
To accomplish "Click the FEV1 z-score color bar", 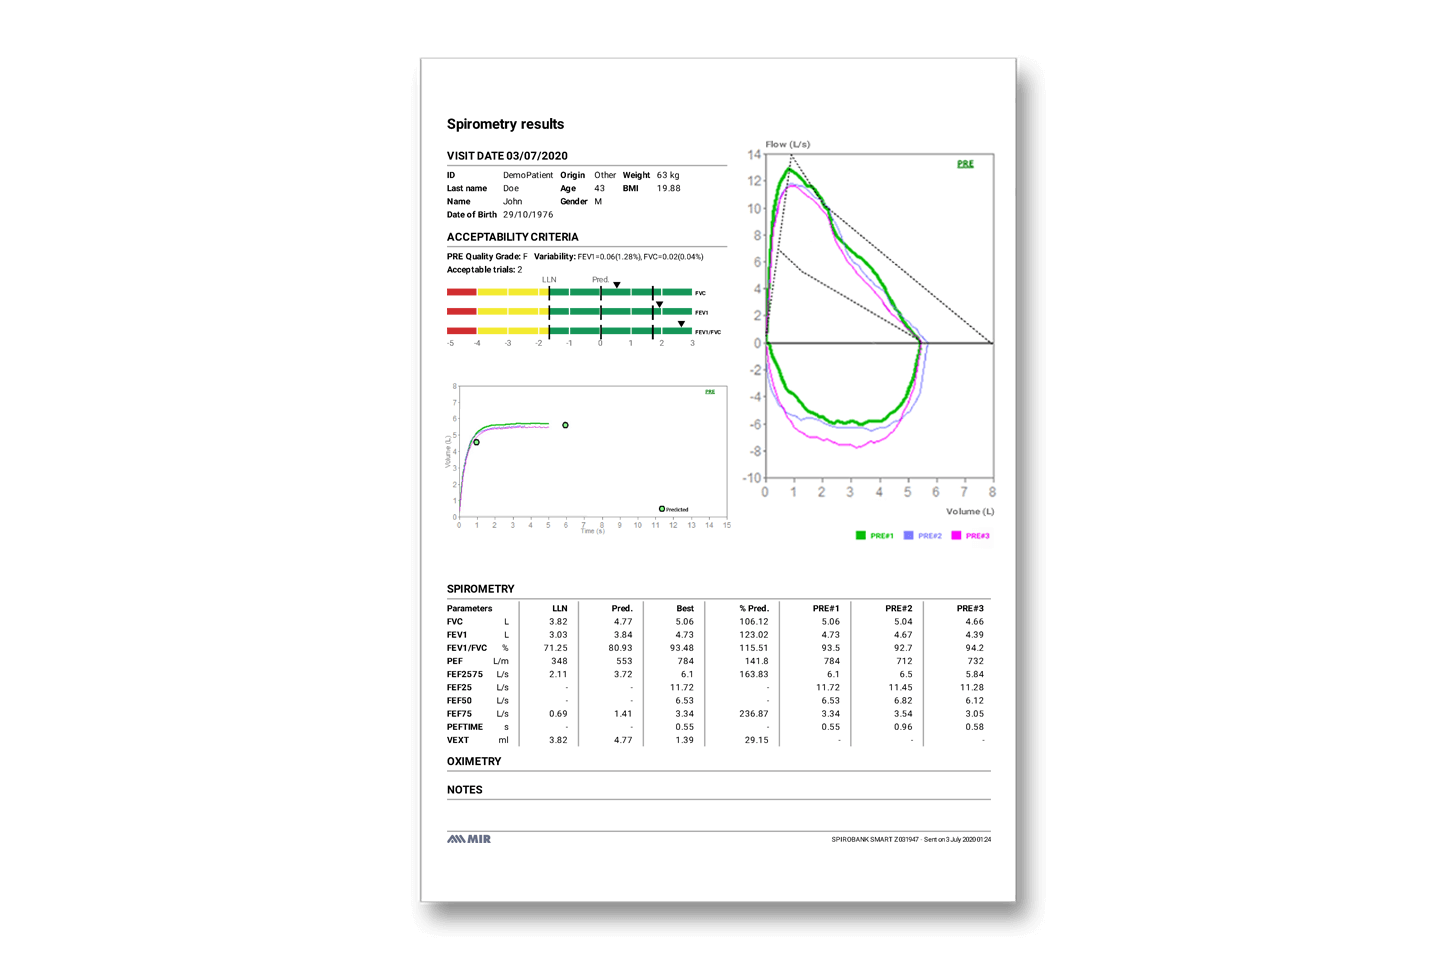I will click(569, 311).
